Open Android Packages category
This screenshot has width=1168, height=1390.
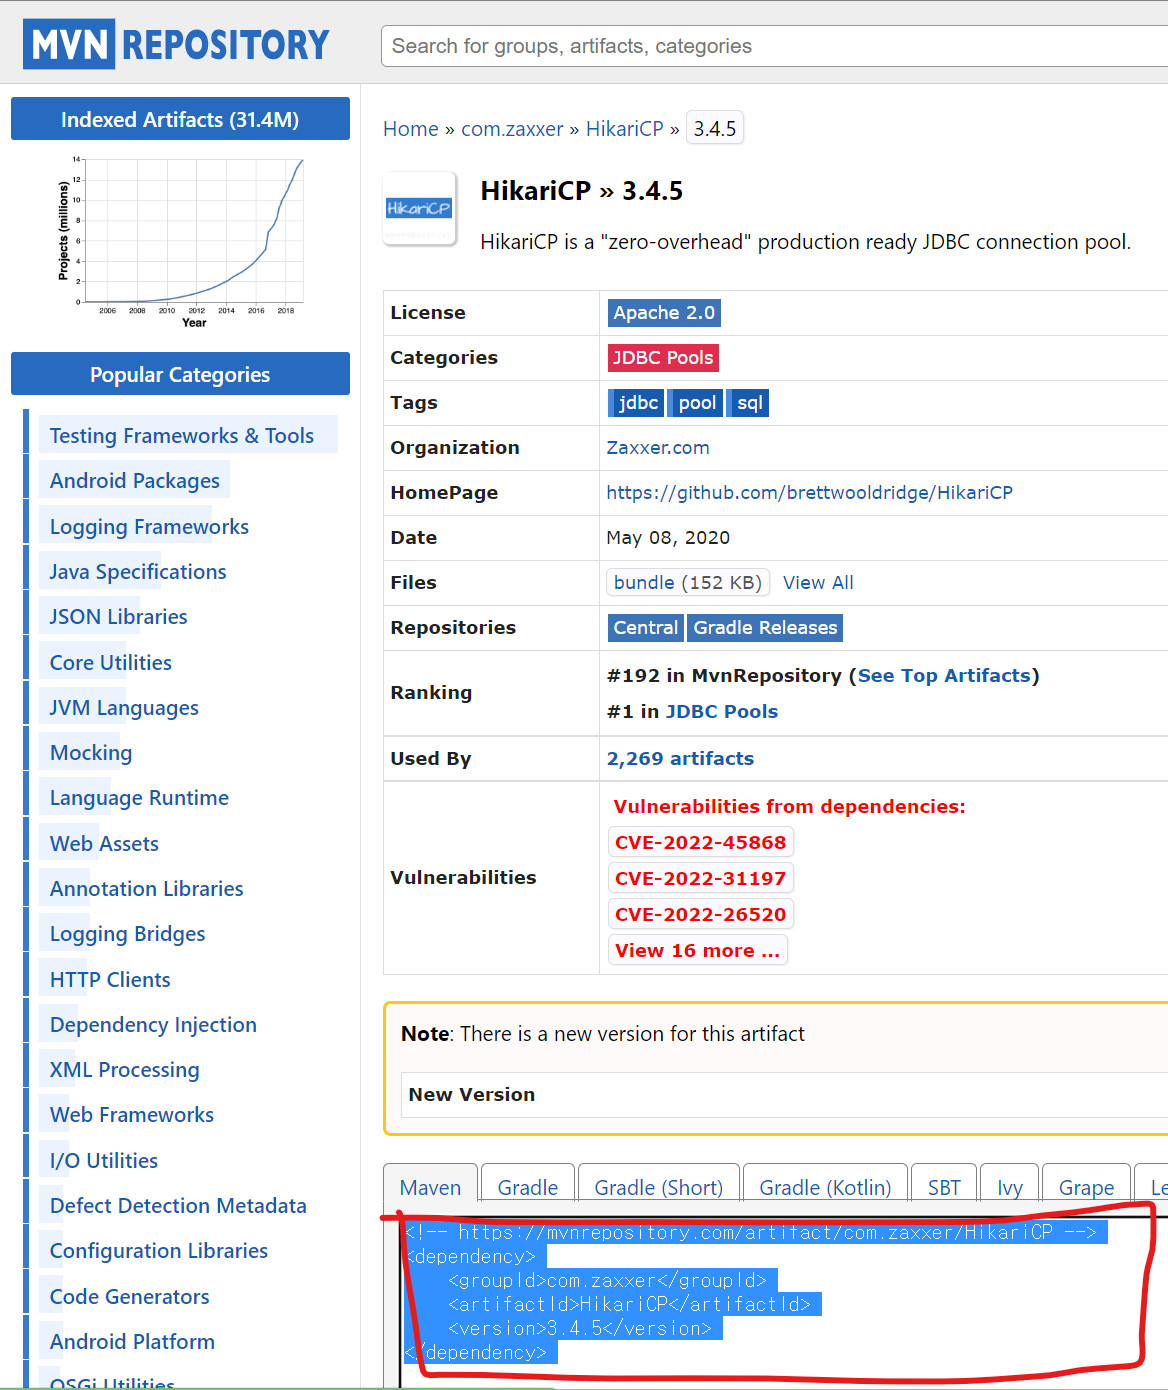click(x=135, y=481)
